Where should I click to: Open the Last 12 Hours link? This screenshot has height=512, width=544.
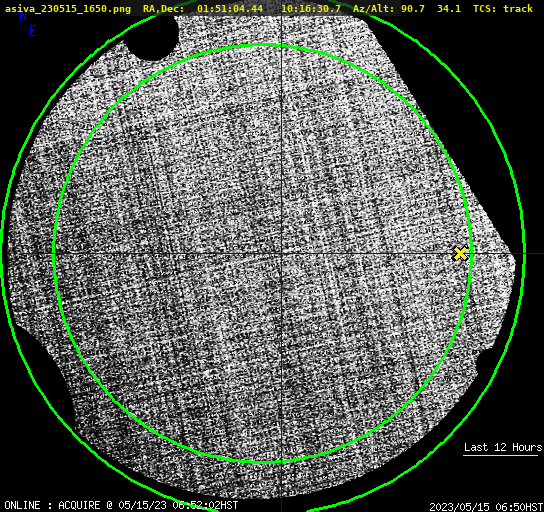503,447
